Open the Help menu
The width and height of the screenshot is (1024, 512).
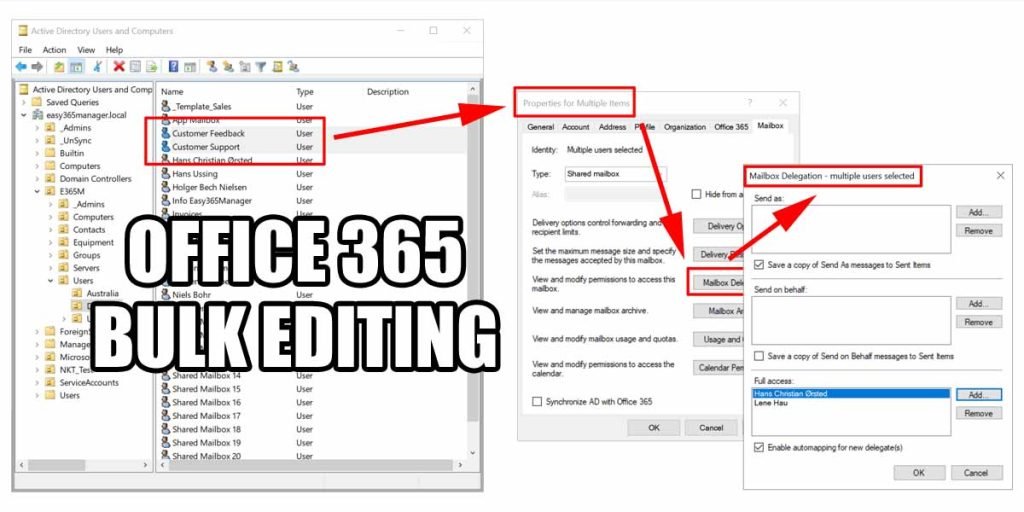[x=114, y=50]
